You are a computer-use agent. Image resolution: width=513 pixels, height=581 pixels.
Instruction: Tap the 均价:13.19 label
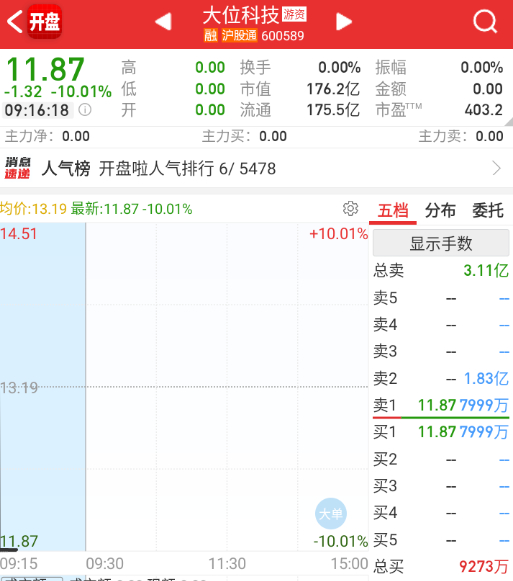33,209
